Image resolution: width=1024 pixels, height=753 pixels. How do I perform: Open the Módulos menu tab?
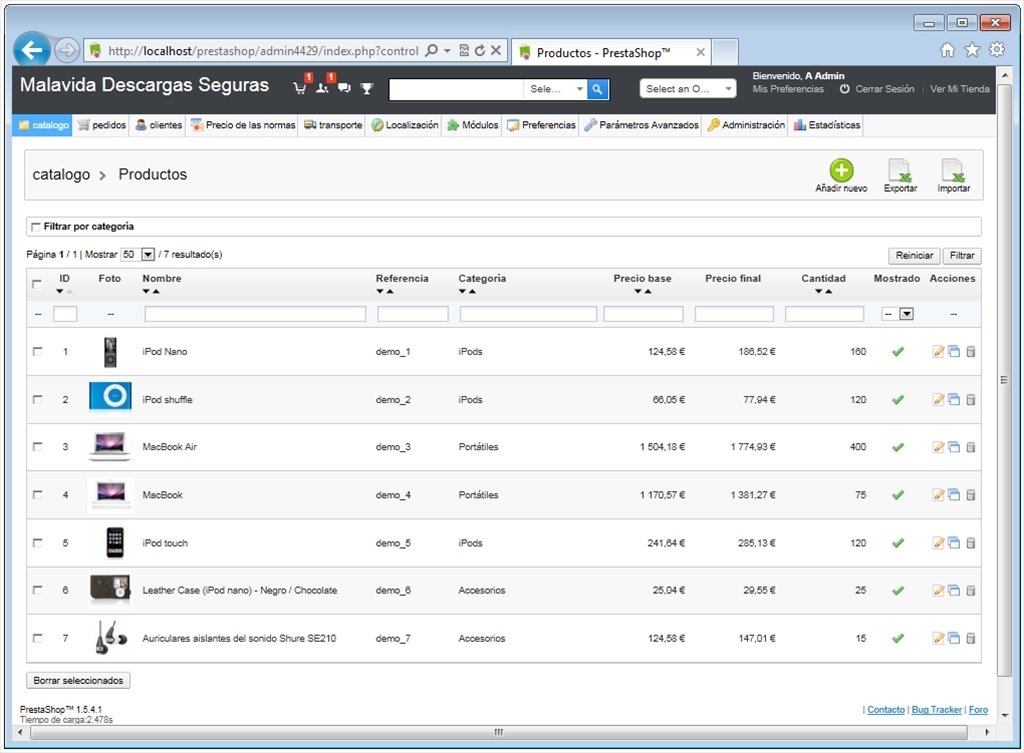pos(473,125)
